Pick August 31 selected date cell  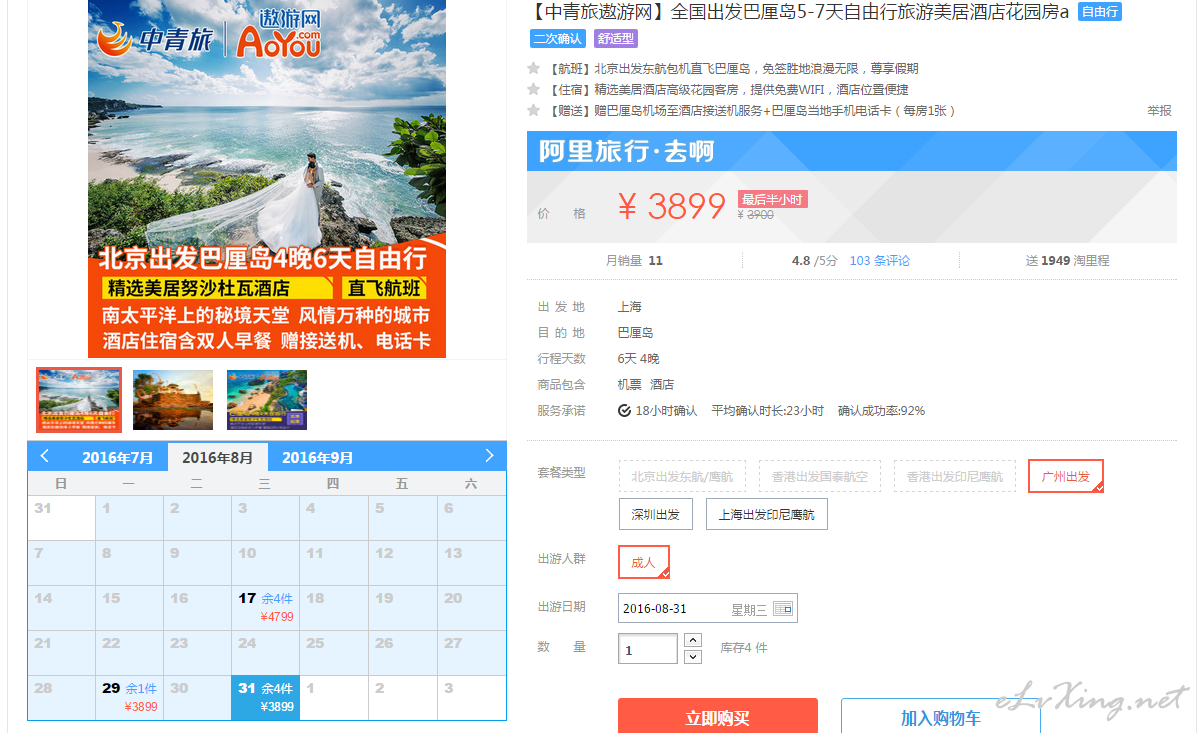265,697
